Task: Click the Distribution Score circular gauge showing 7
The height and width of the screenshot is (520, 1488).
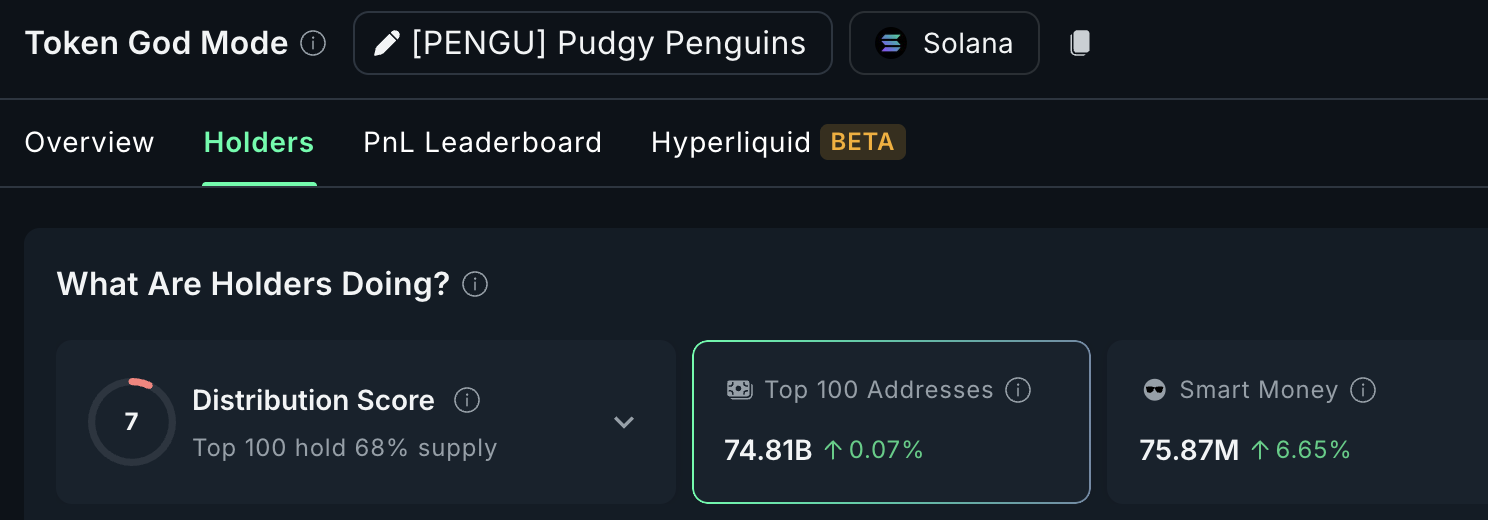Action: click(x=132, y=422)
